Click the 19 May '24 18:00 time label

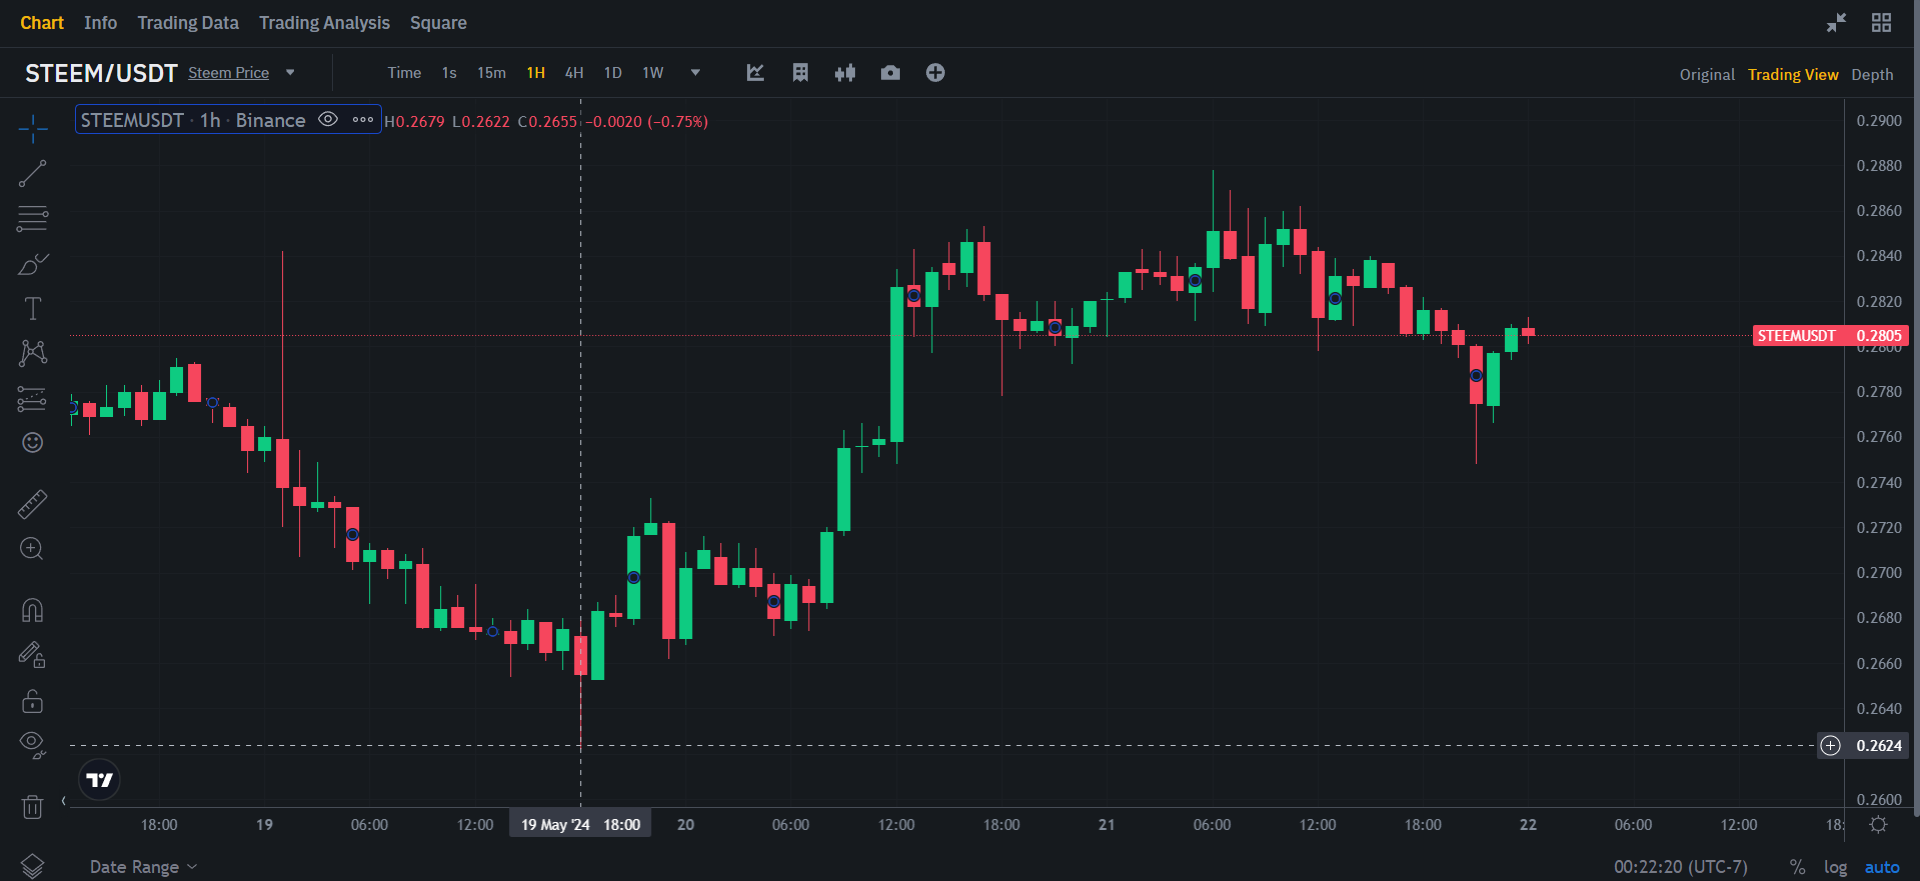point(580,824)
